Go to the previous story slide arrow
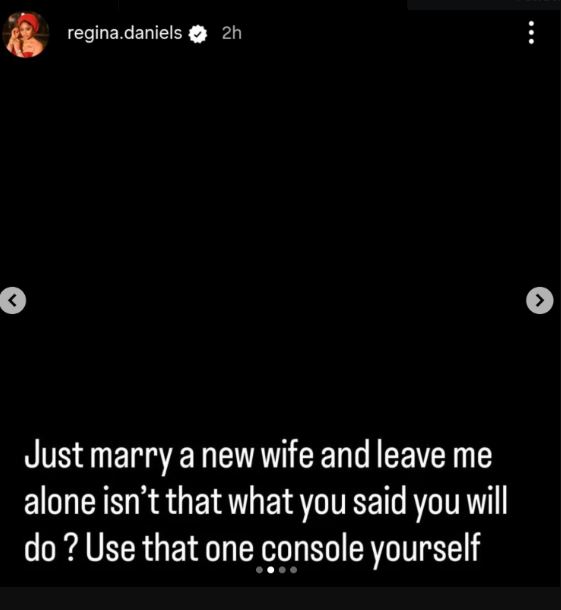Screen dimensions: 561x610 tap(12, 300)
